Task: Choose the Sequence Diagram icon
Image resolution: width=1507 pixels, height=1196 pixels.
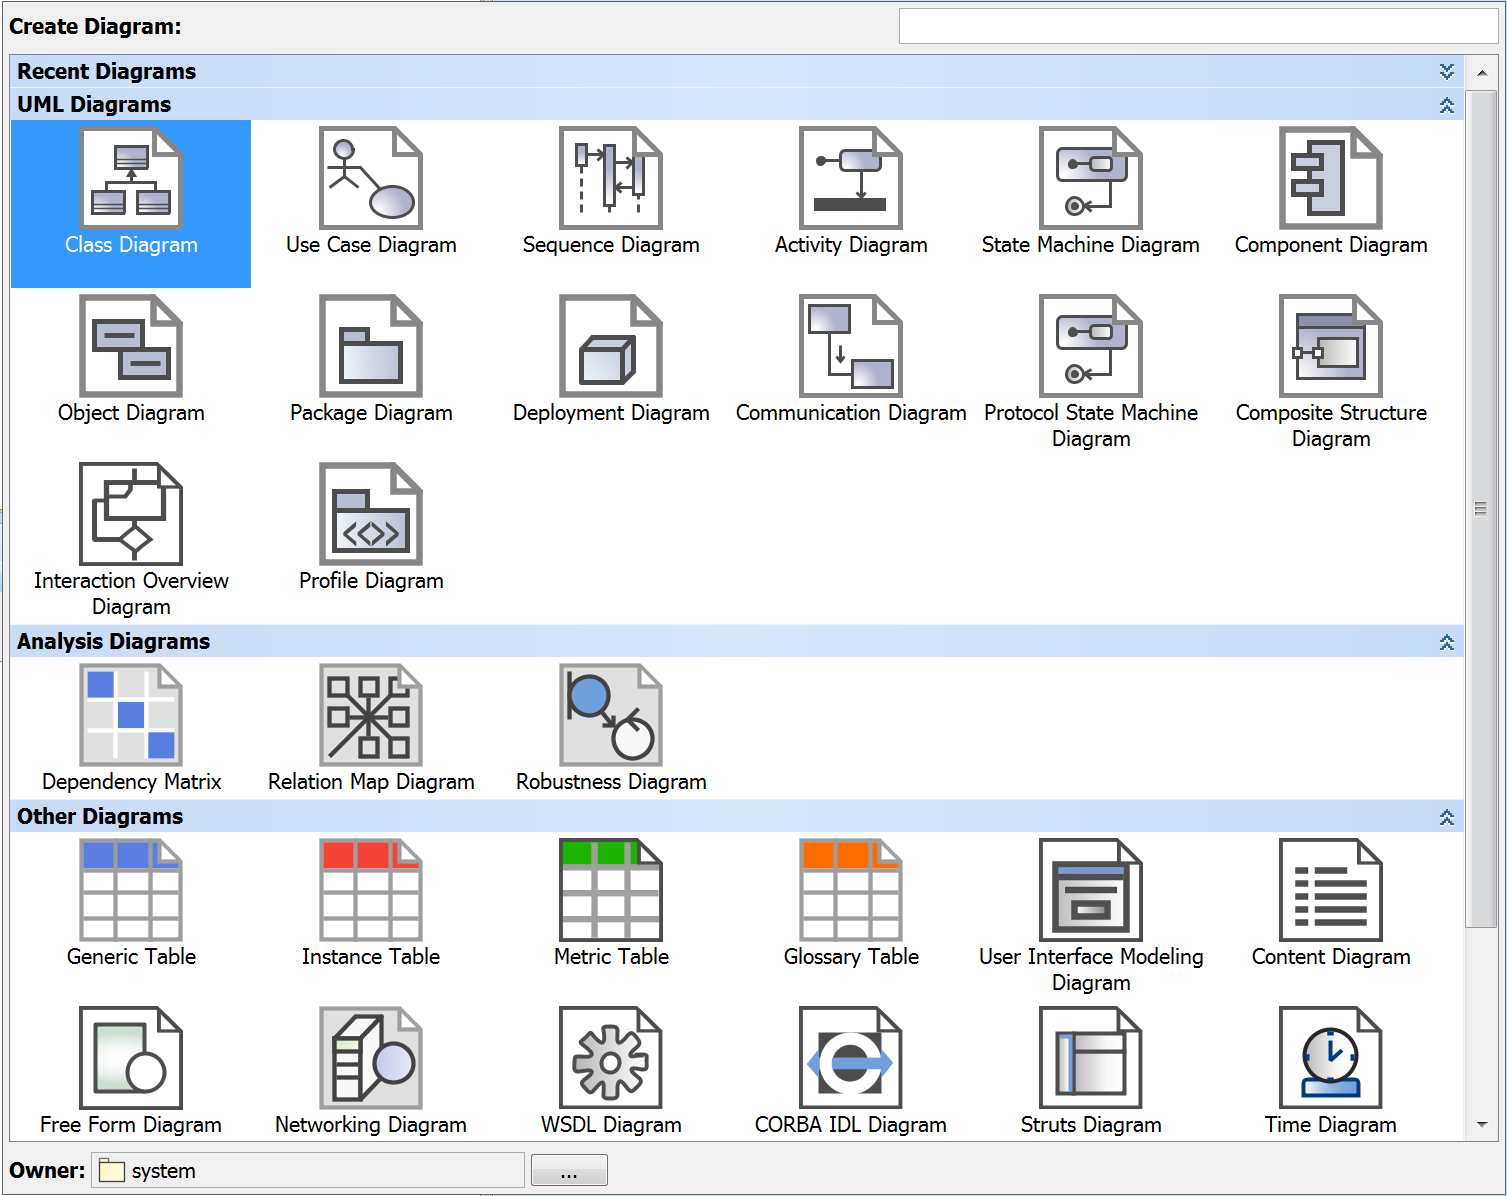Action: pyautogui.click(x=611, y=178)
